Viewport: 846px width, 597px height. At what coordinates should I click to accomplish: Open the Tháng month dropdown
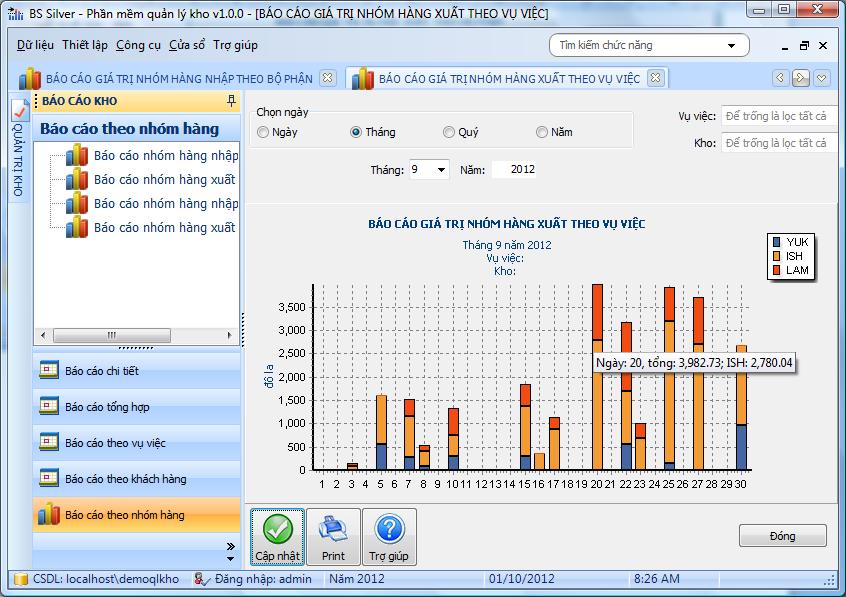(441, 170)
